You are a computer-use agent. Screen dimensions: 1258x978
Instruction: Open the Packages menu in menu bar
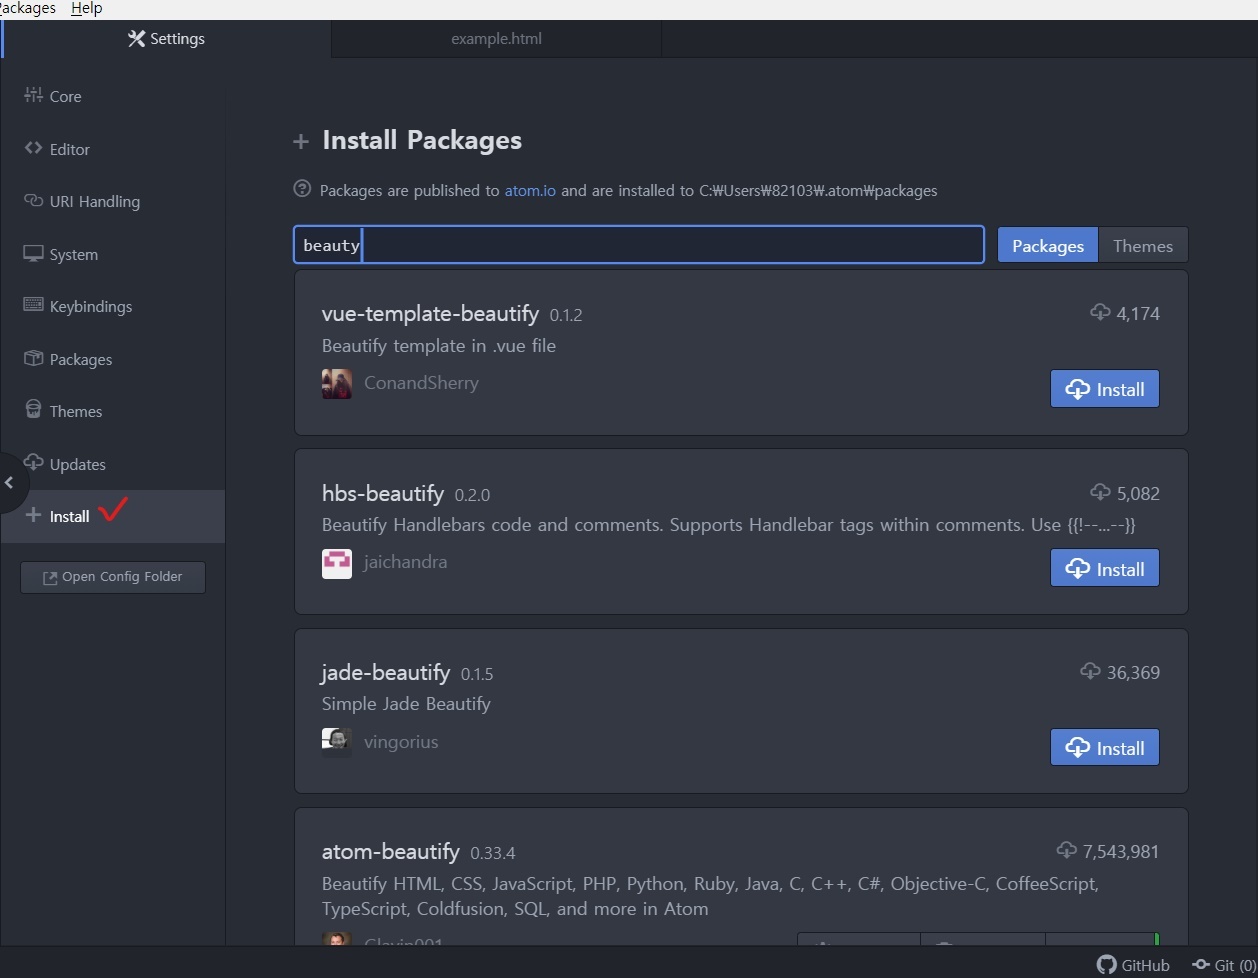[x=27, y=9]
